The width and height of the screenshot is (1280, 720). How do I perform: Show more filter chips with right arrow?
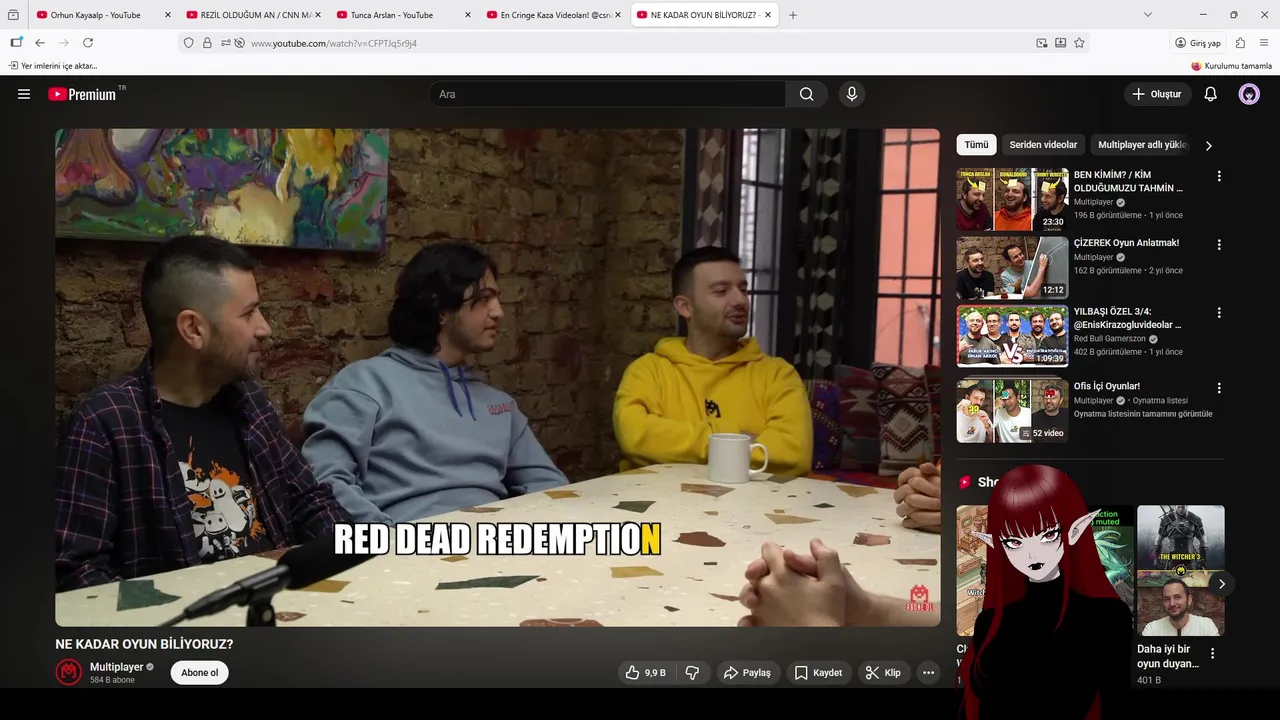[x=1208, y=146]
